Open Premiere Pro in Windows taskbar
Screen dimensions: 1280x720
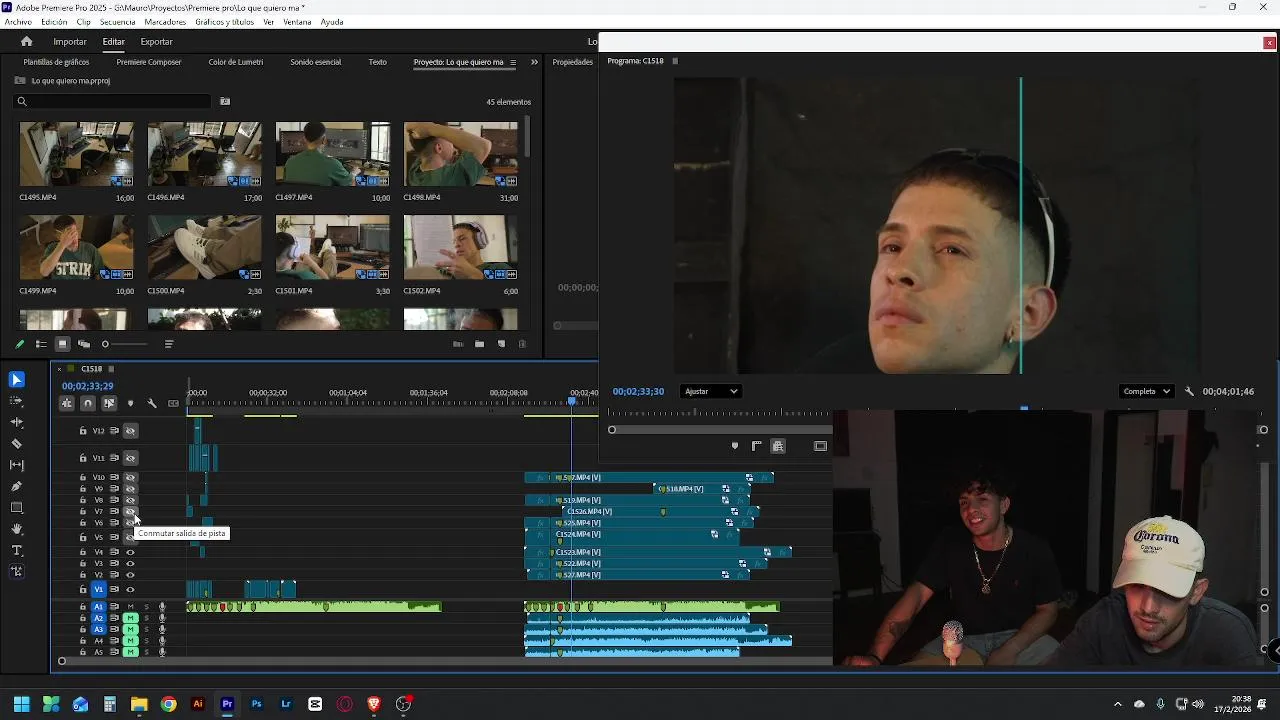coord(227,704)
